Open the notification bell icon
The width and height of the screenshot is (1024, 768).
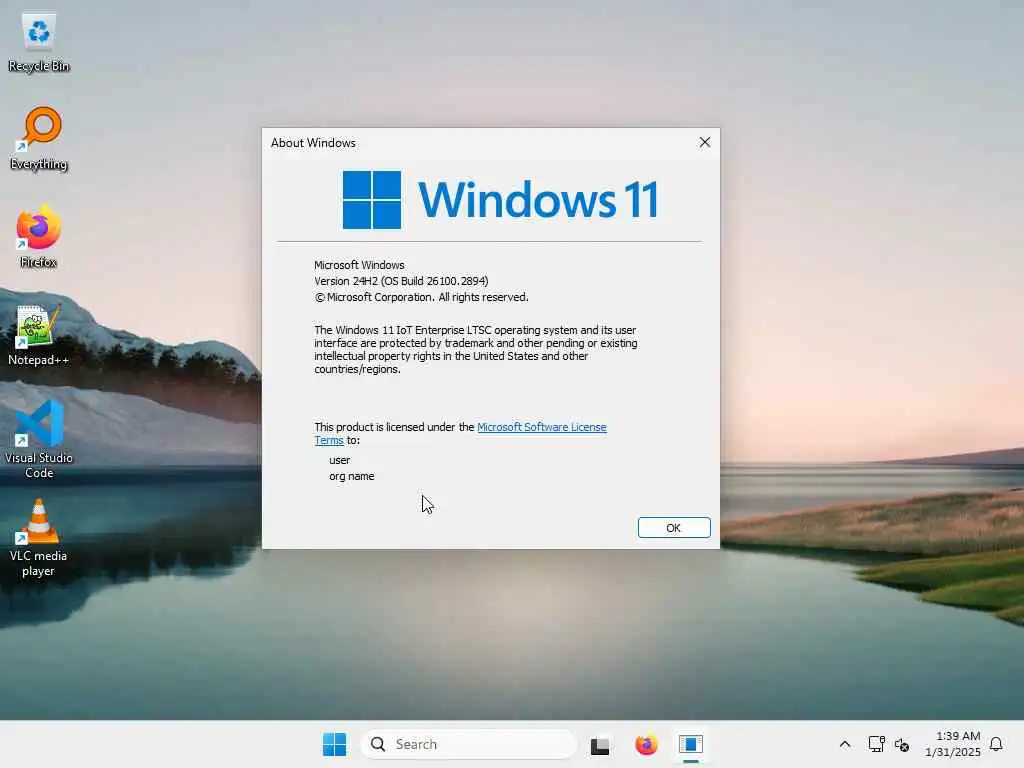coord(996,744)
